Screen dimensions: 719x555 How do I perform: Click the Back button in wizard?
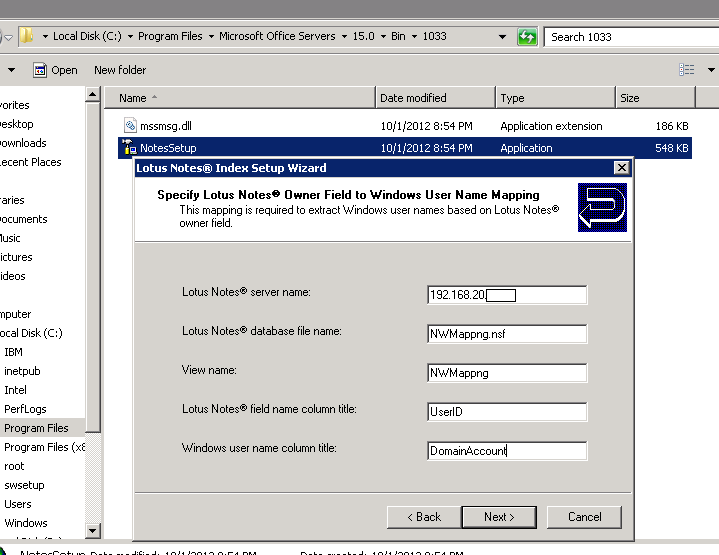click(x=424, y=517)
